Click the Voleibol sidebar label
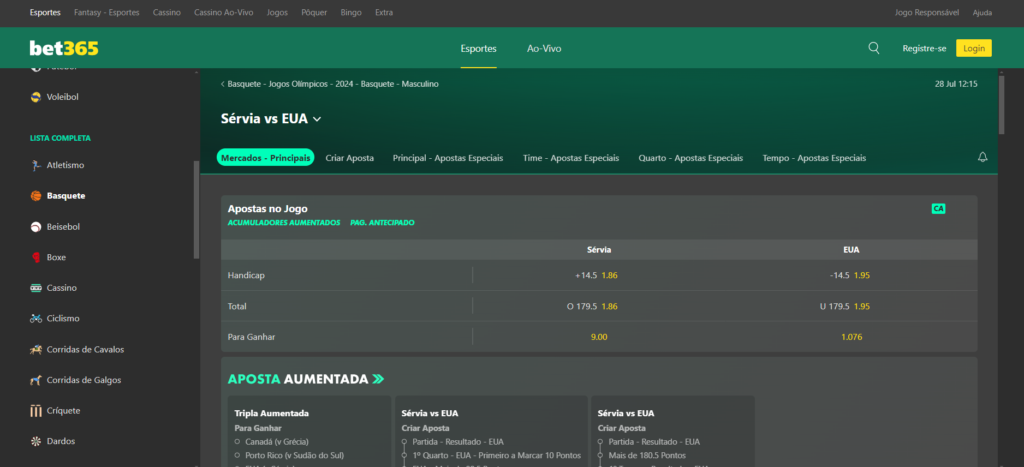Screen dimensions: 1024x467 [63, 97]
